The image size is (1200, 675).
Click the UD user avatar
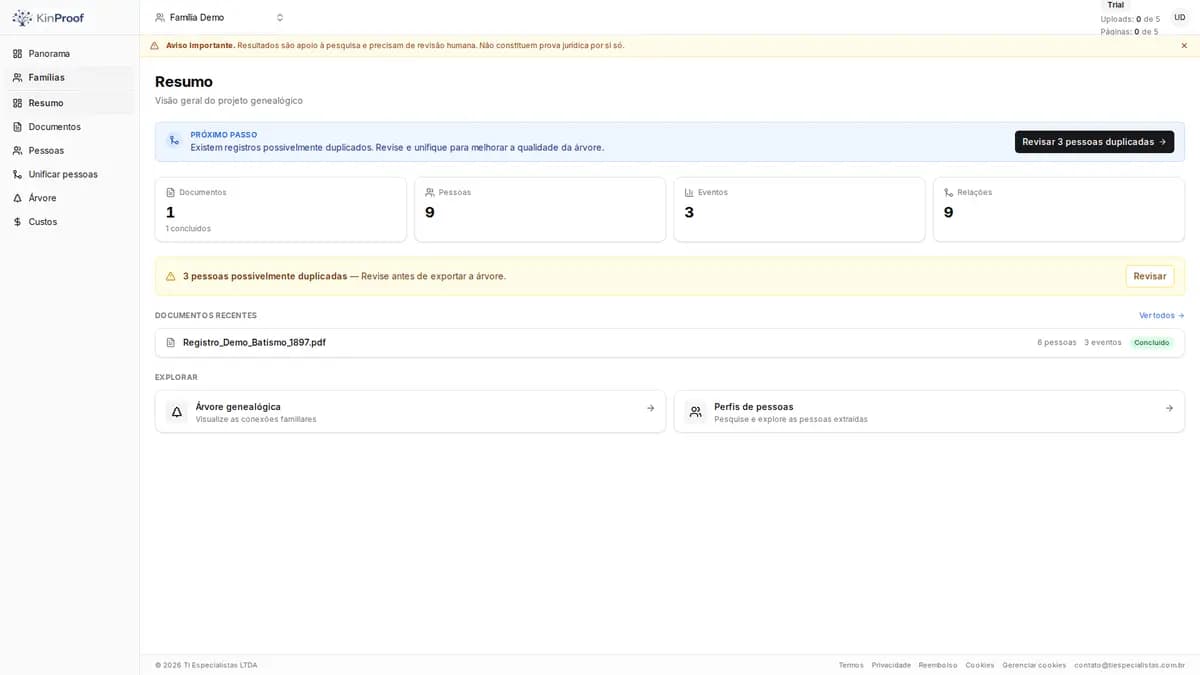1180,18
